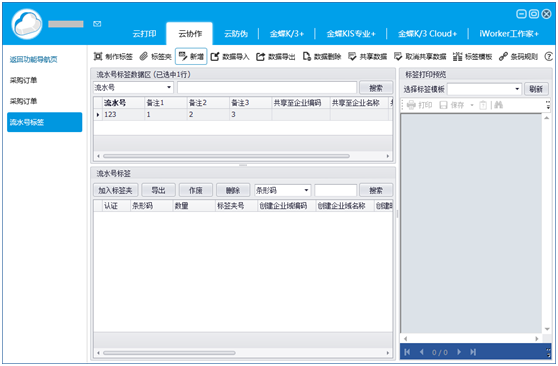Screen dimensions: 558x366
Task: Open the mail envelope icon
Action: click(x=97, y=24)
